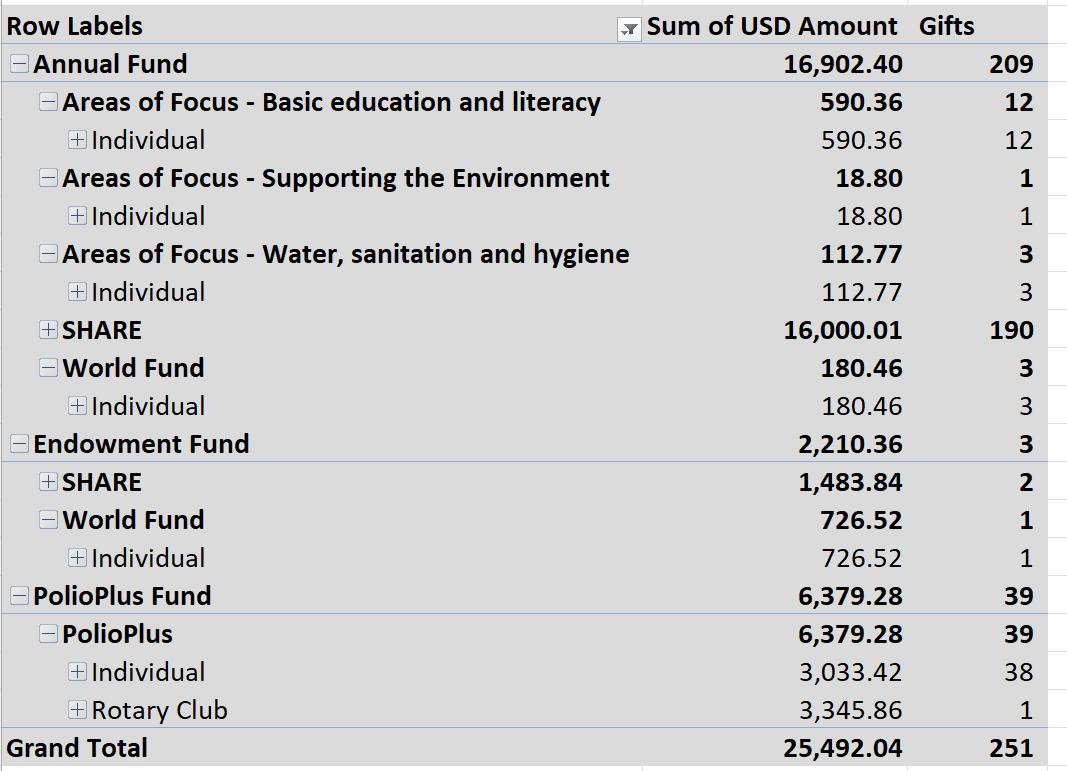Select the Sum of USD Amount header
The image size is (1067, 771).
(x=772, y=26)
